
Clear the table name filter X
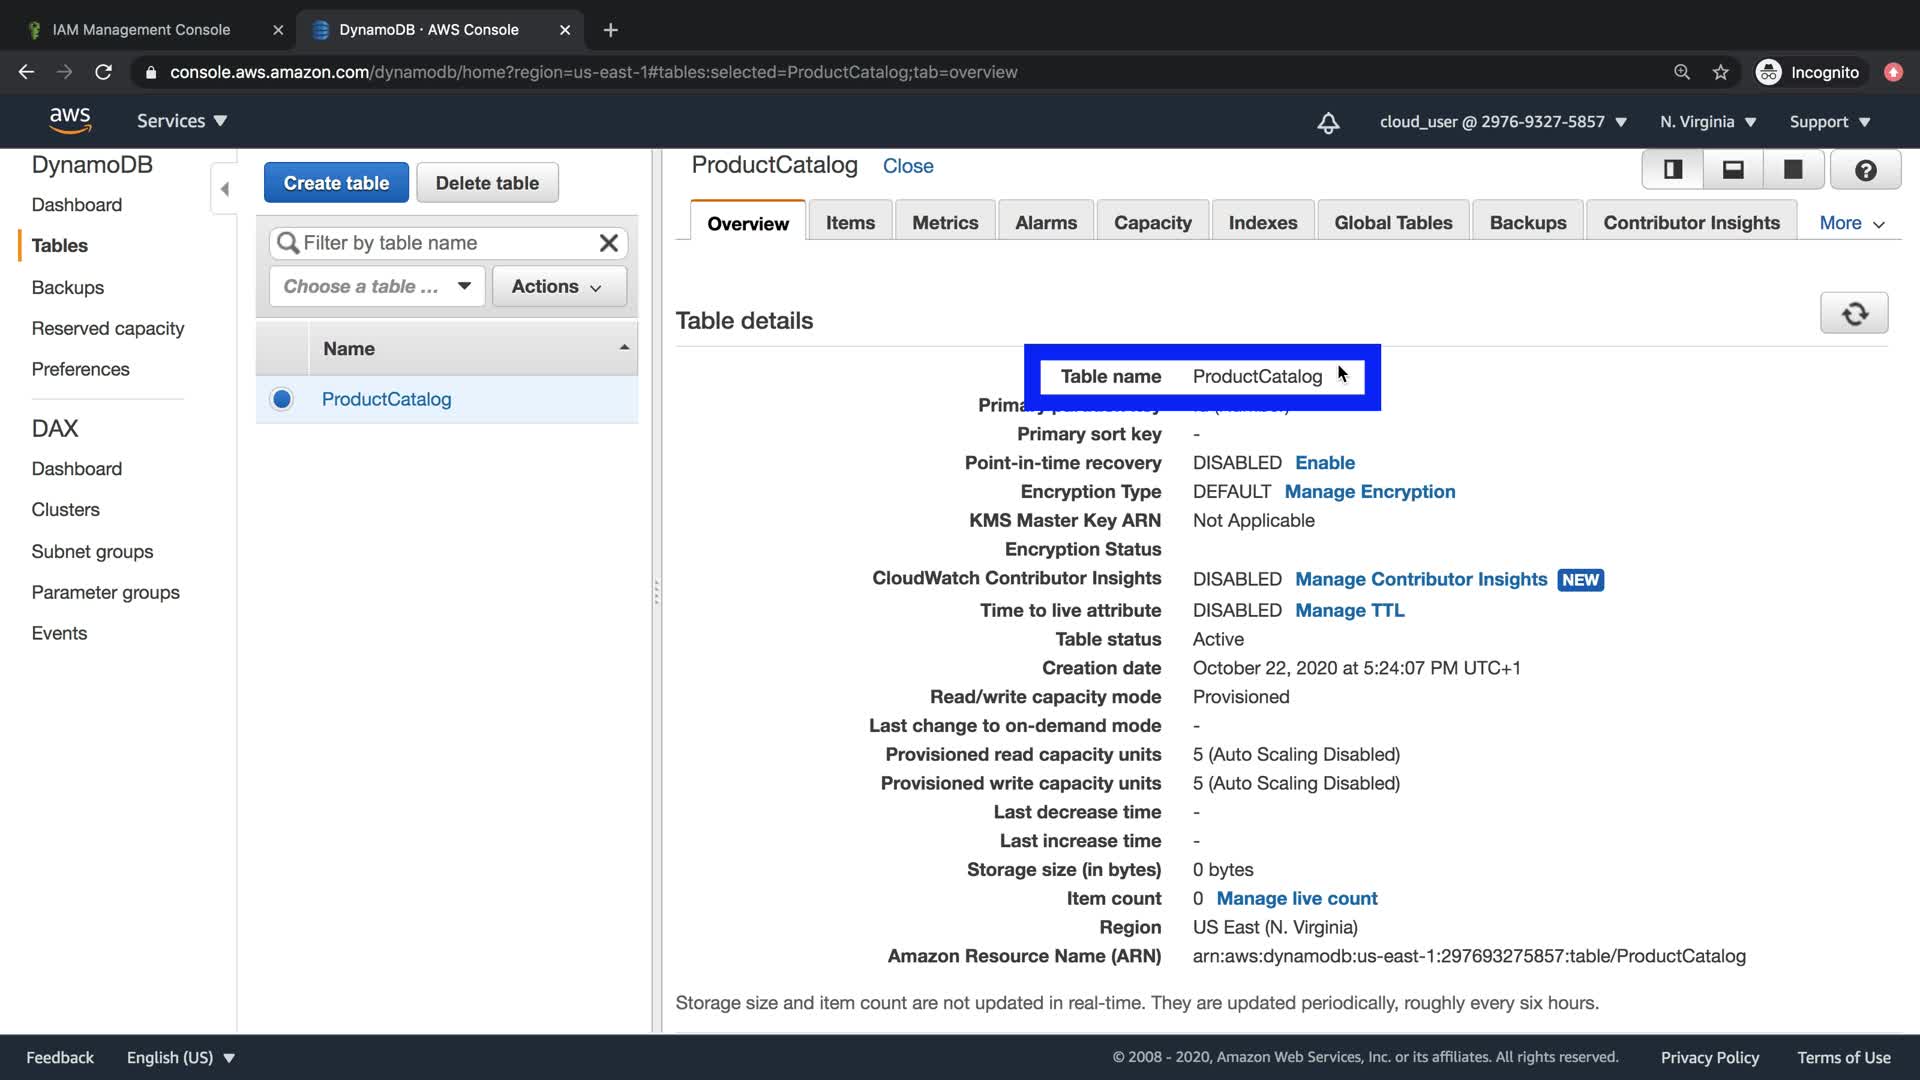click(x=608, y=243)
